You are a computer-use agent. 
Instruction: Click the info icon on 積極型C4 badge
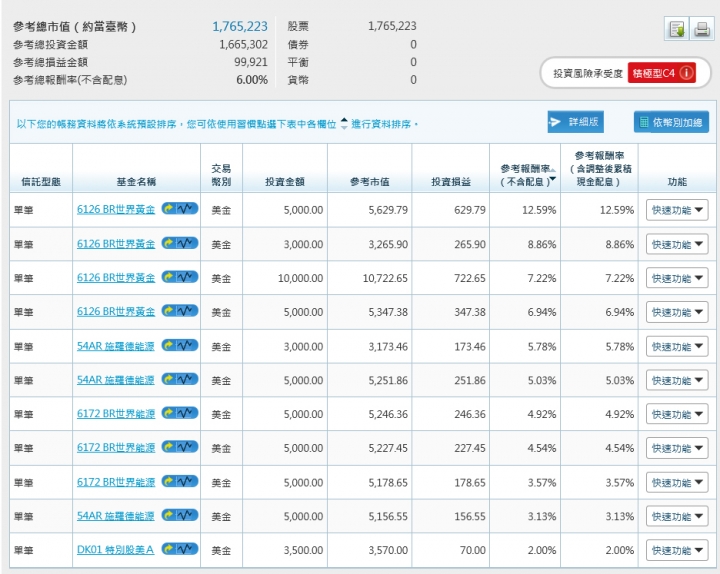coord(687,73)
